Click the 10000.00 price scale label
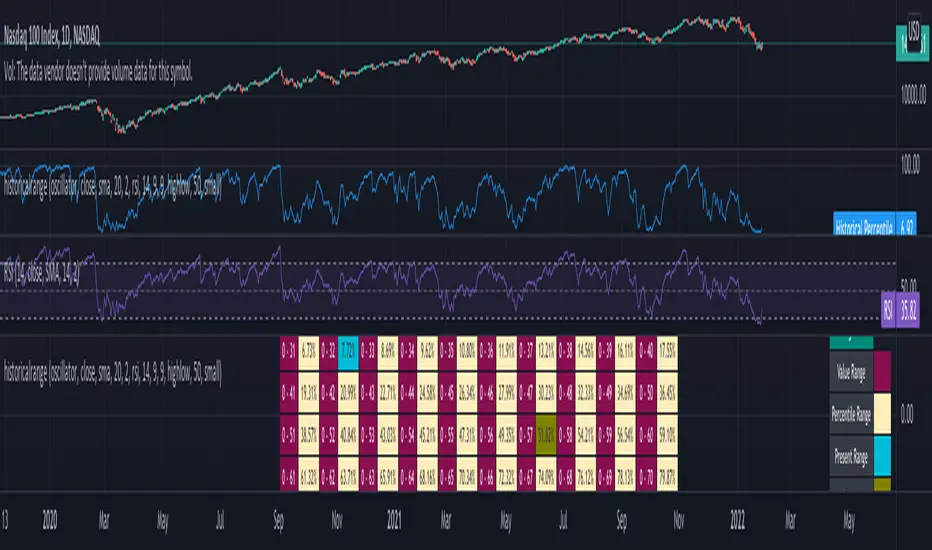Screen dimensions: 932x550 [x=914, y=94]
